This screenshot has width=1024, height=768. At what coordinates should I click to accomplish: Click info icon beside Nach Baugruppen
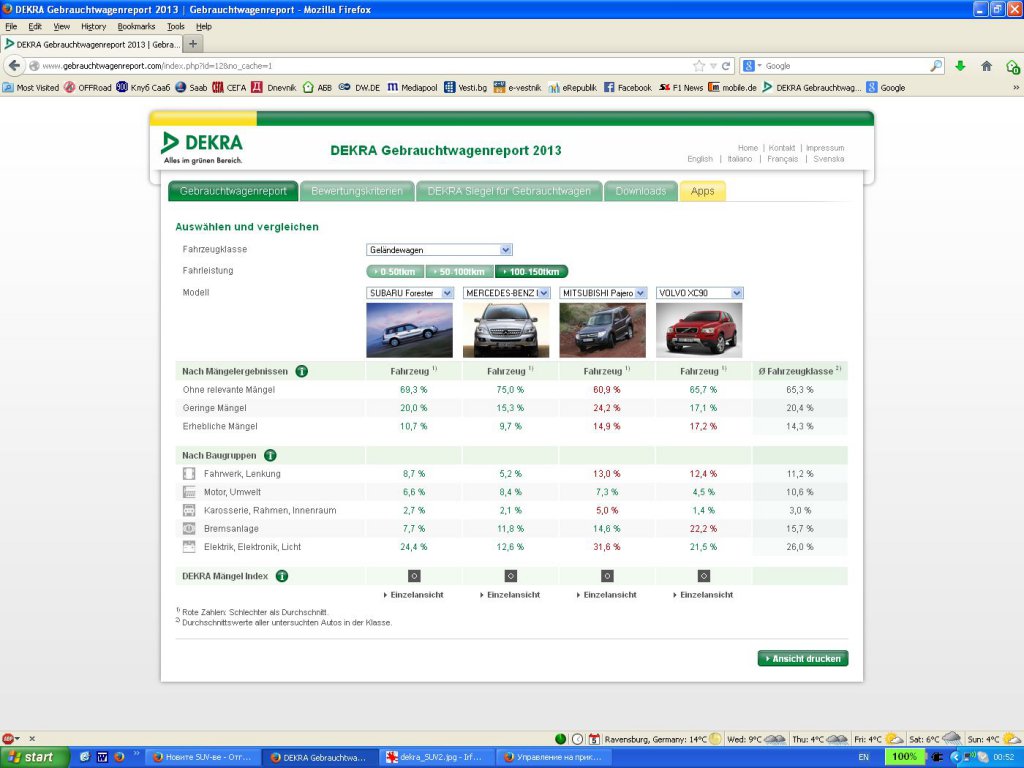click(270, 455)
